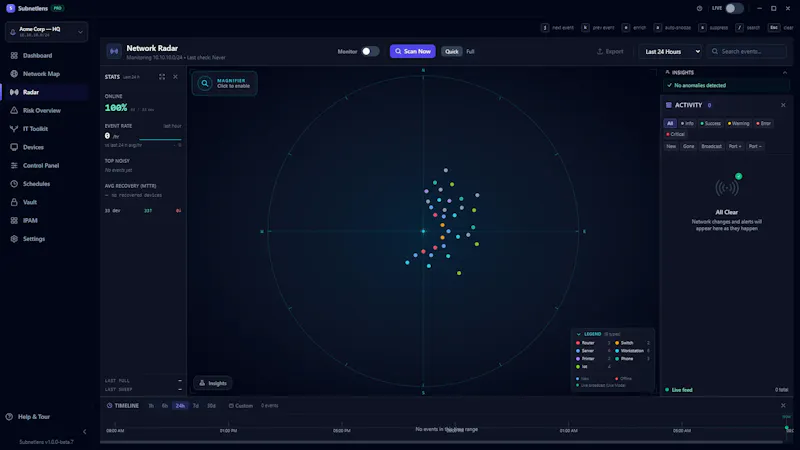Image resolution: width=800 pixels, height=450 pixels.
Task: Toggle the LIVE switch
Action: tap(734, 8)
